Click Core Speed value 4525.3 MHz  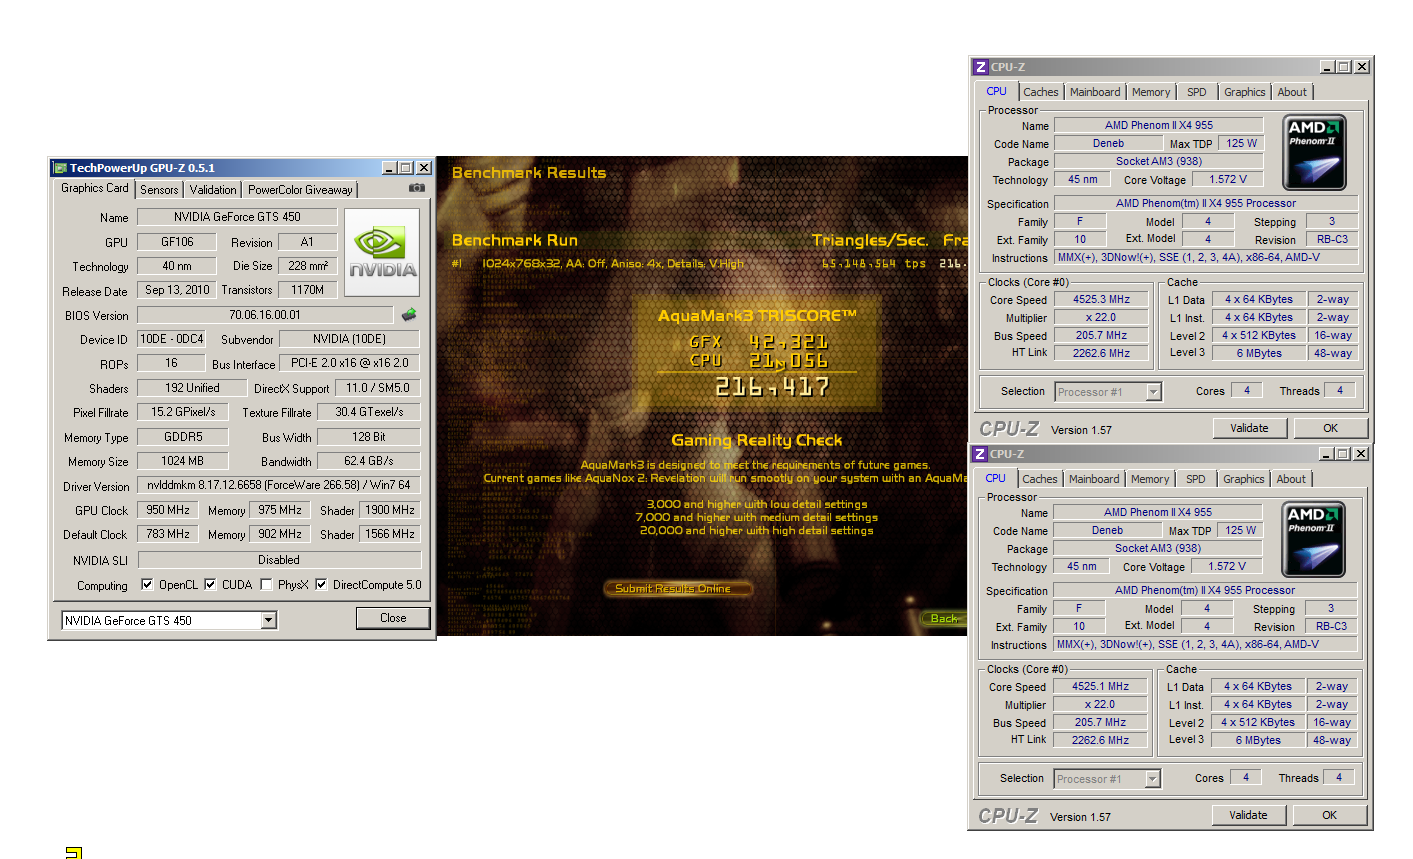1102,299
